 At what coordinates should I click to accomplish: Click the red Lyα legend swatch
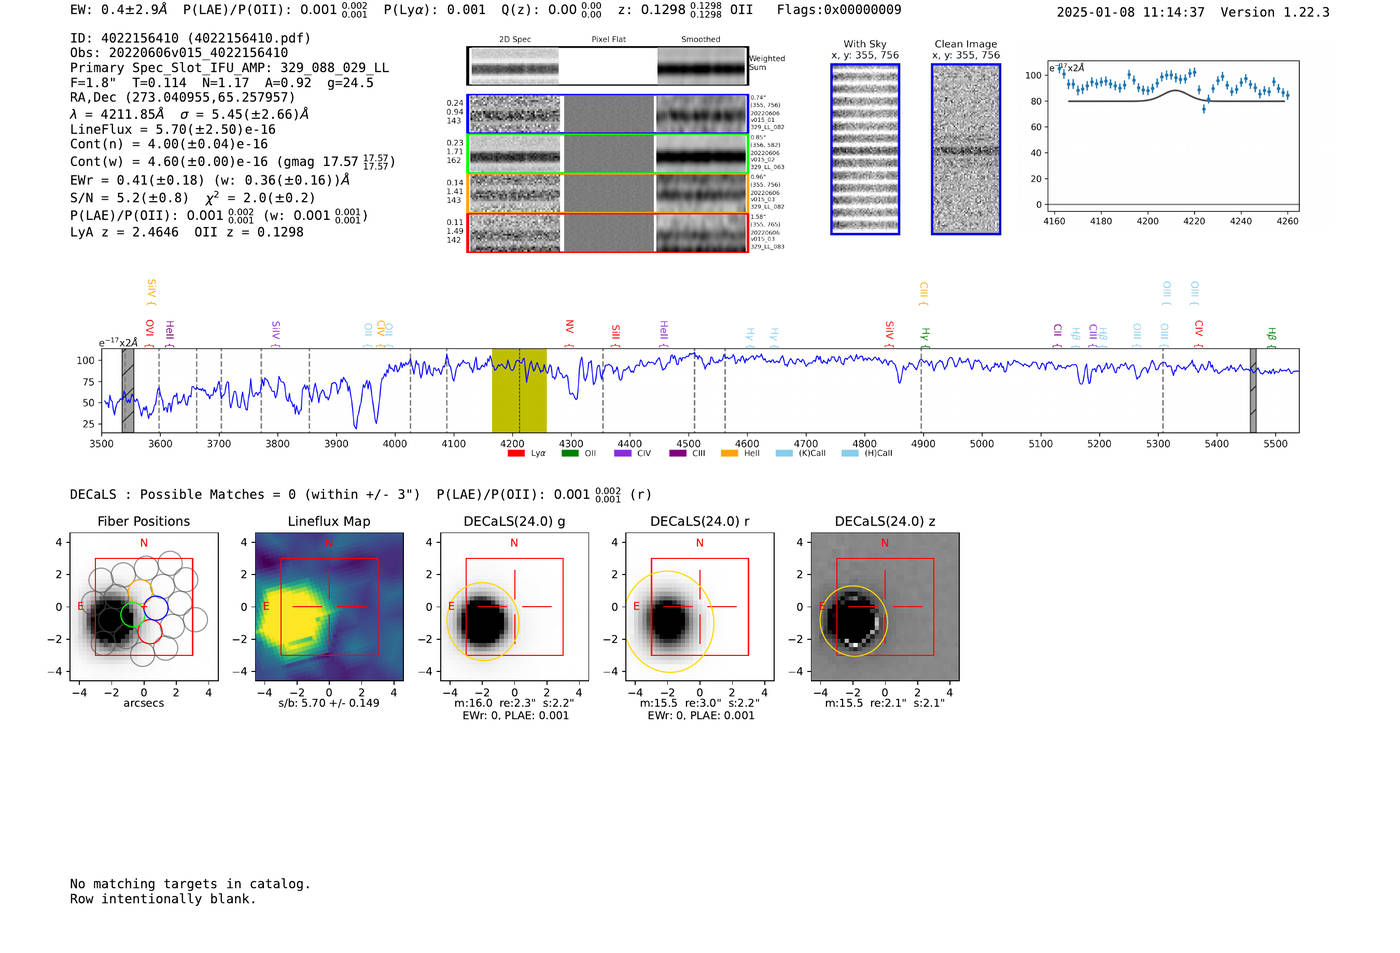(x=516, y=453)
